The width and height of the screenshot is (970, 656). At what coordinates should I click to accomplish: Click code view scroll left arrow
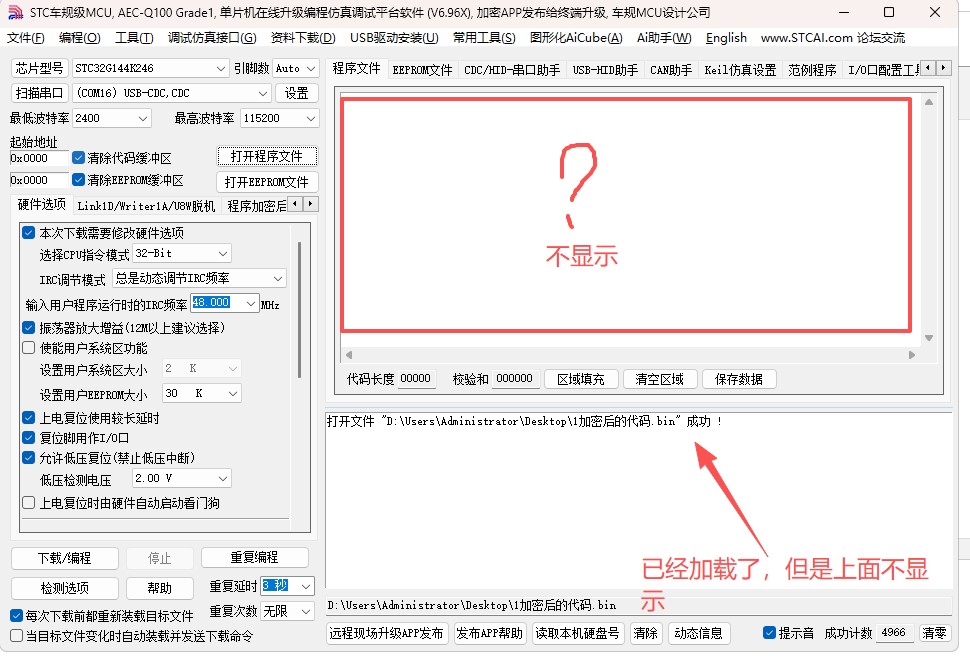point(349,355)
